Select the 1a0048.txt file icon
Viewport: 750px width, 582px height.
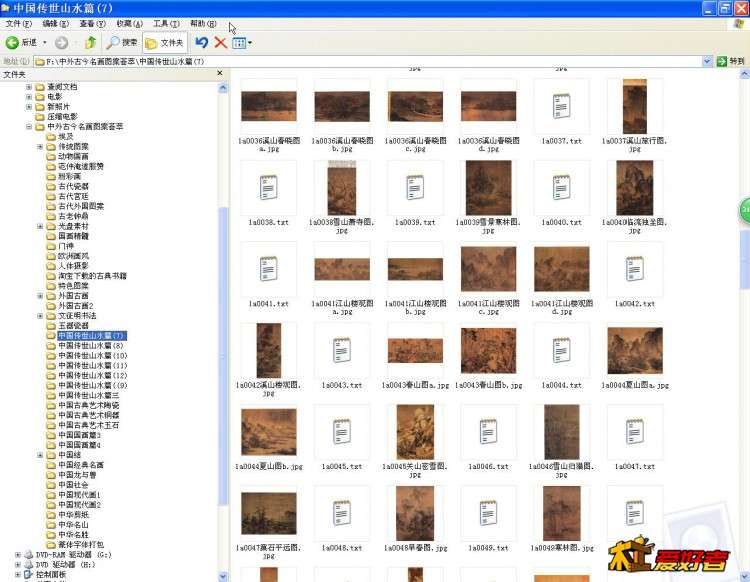point(342,513)
